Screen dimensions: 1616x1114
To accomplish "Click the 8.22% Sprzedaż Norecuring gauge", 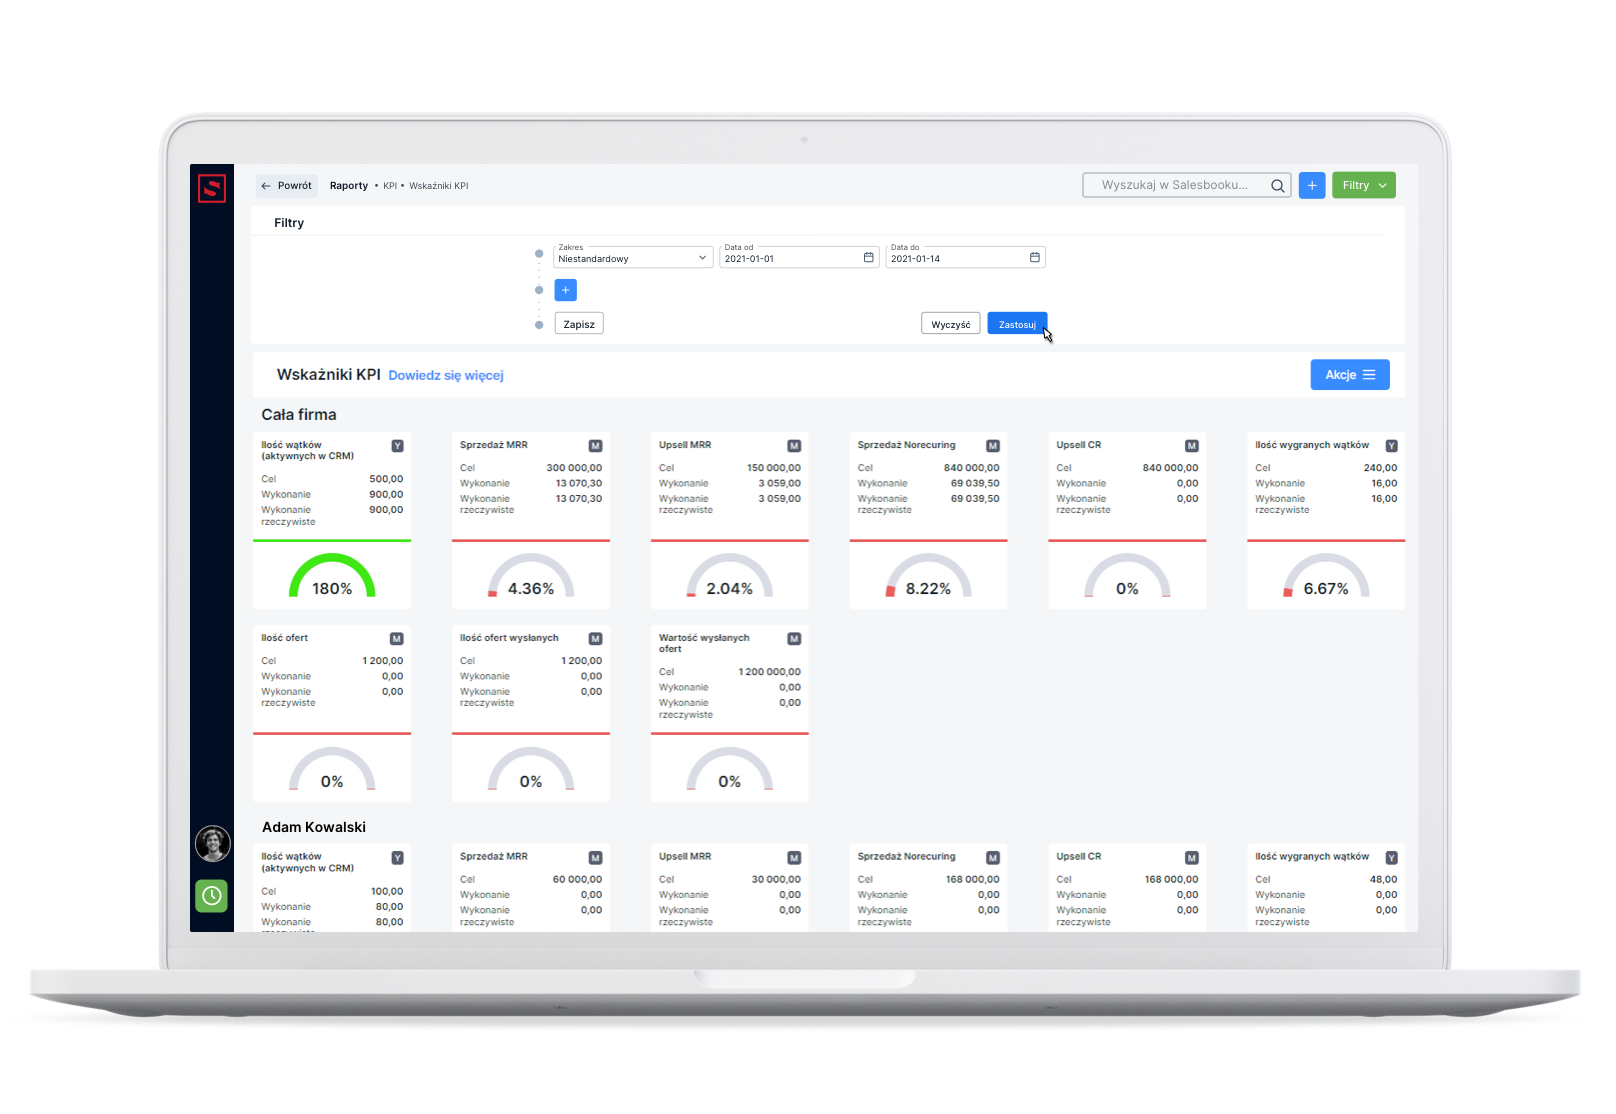I will click(x=928, y=577).
